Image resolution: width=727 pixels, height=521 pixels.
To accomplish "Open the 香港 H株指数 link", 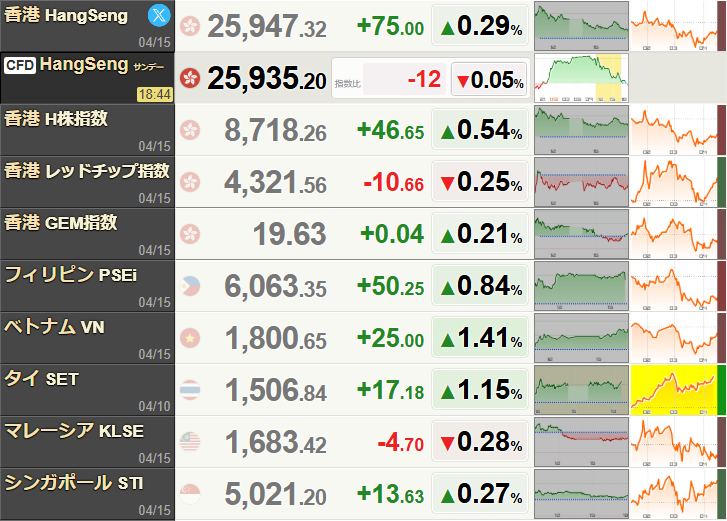I will pyautogui.click(x=56, y=119).
